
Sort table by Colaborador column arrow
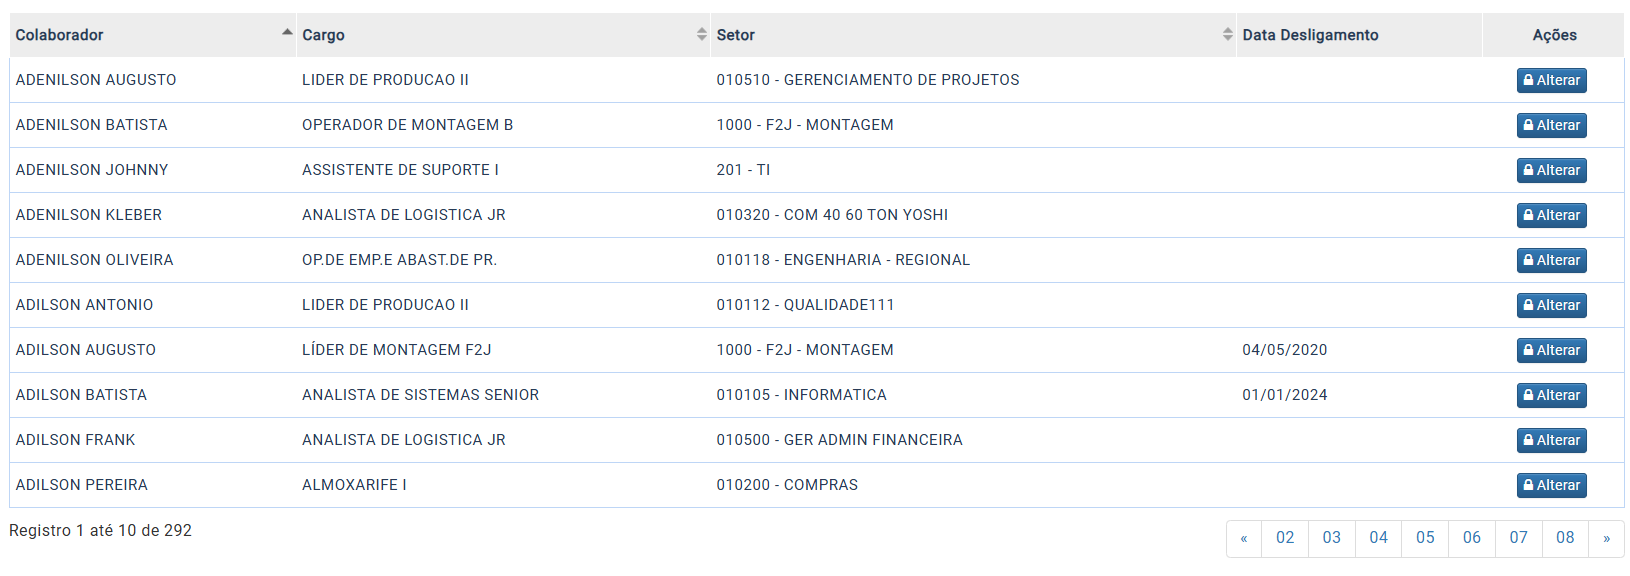click(287, 33)
